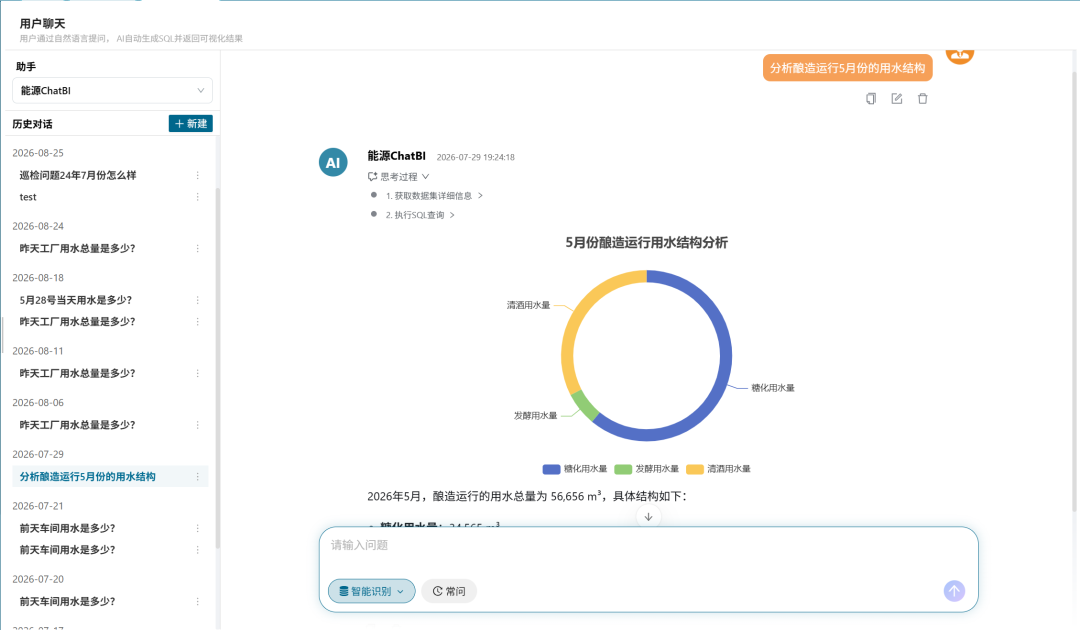Image resolution: width=1080 pixels, height=630 pixels.
Task: Click the blue 糖化用水量 donut segment
Action: [x=725, y=356]
